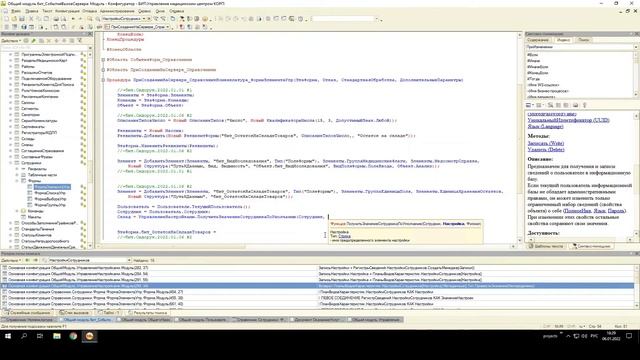The width and height of the screenshot is (640, 360).
Task: Open the Действия dropdown in the search results panel
Action: coord(11,260)
